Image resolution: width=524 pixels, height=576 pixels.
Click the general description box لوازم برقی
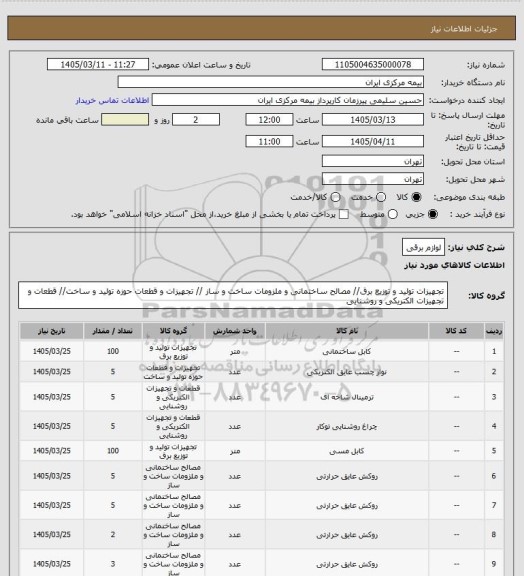point(423,247)
